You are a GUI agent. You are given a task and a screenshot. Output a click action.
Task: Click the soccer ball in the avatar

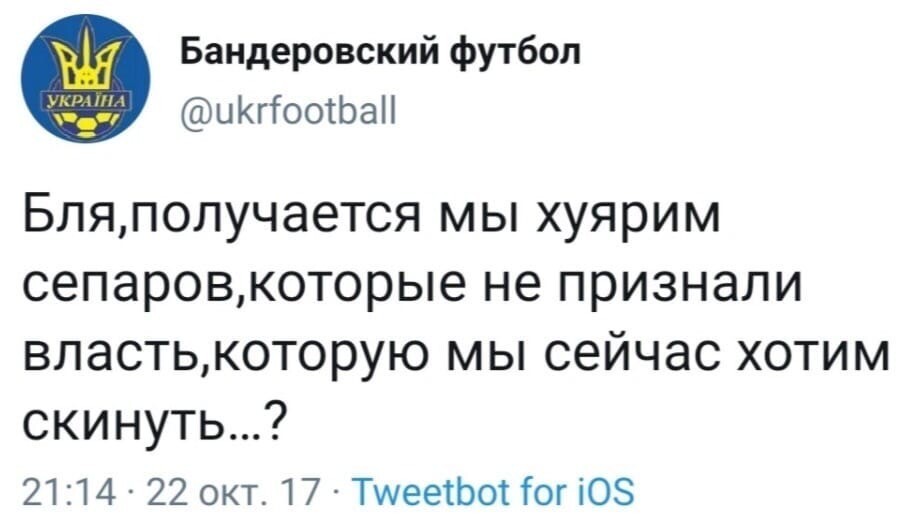click(x=86, y=125)
